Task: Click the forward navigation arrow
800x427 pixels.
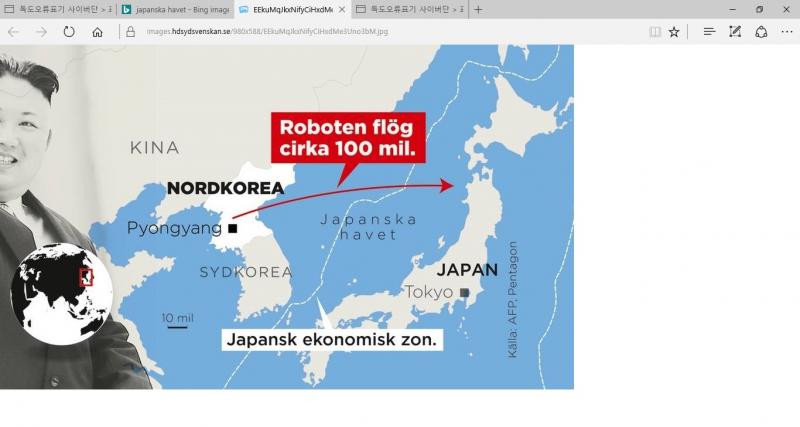Action: pyautogui.click(x=41, y=32)
